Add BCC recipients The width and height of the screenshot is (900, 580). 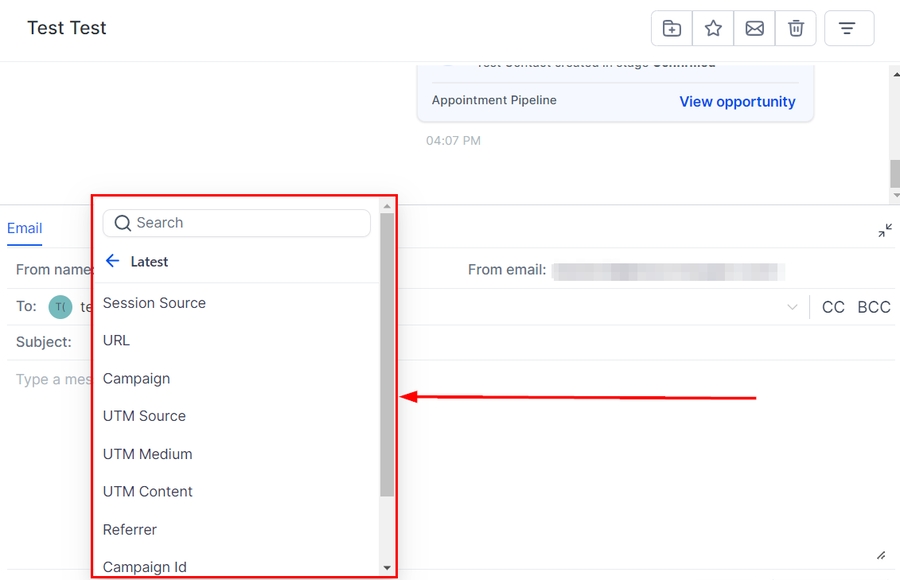coord(873,307)
